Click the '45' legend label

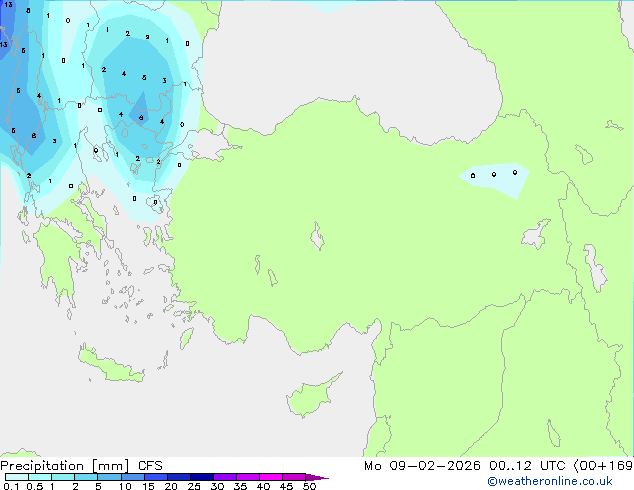(x=286, y=486)
